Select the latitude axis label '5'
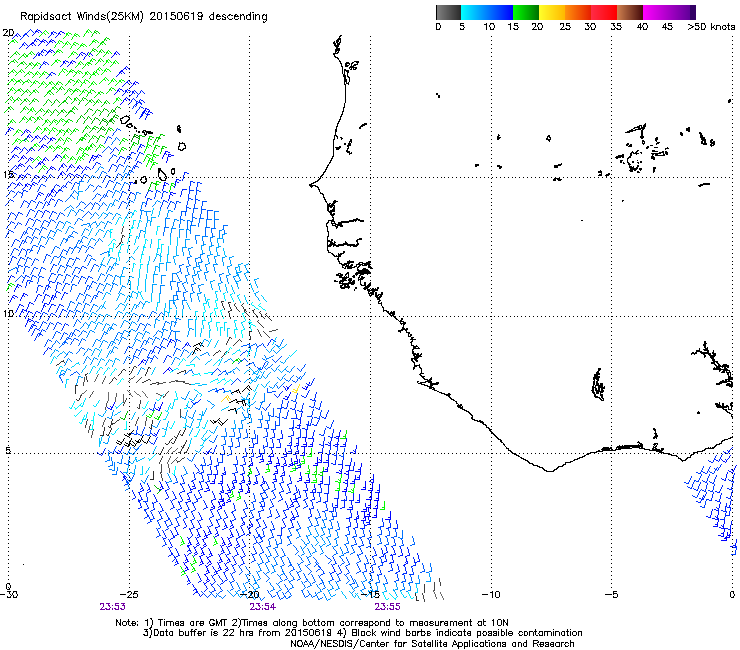This screenshot has width=740, height=650. coord(8,450)
